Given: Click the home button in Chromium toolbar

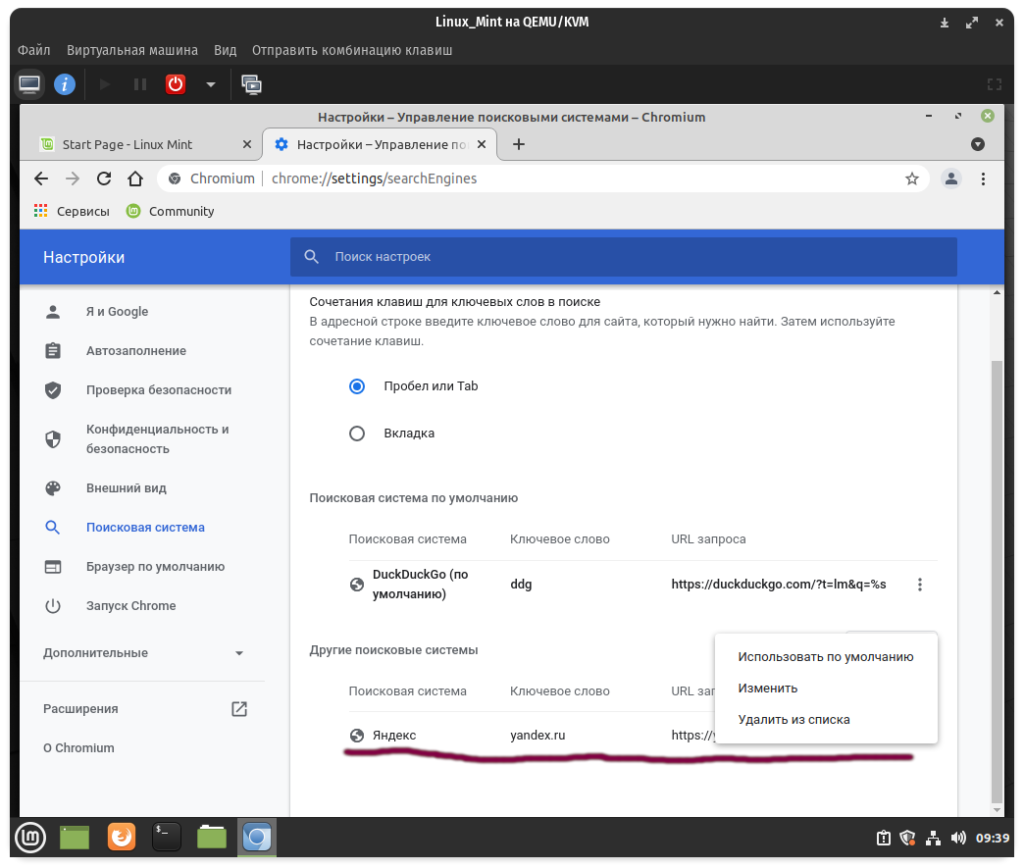Looking at the screenshot, I should pos(135,179).
